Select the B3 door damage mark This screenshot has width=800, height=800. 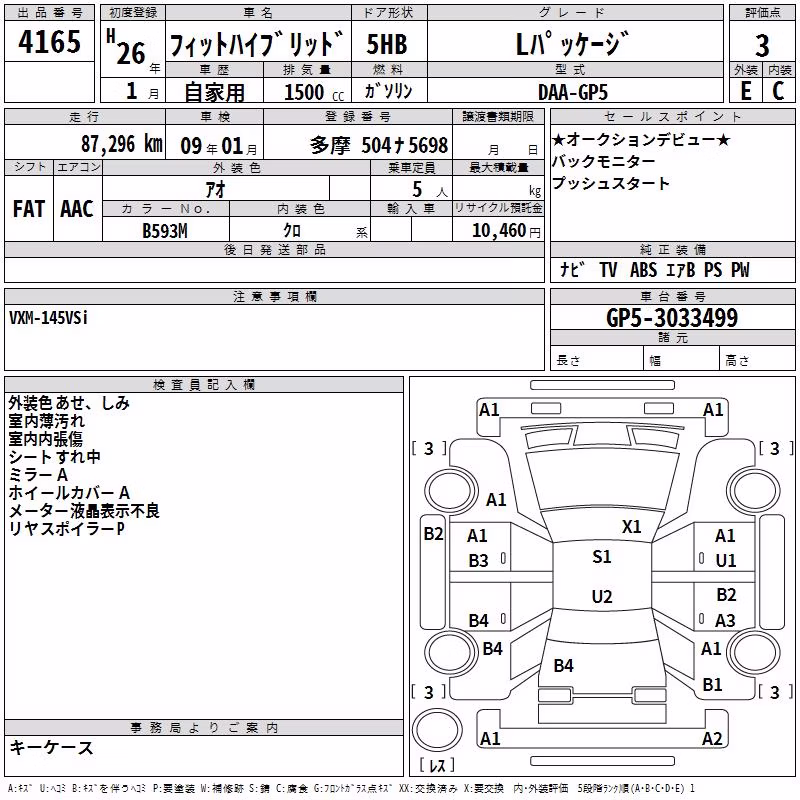click(478, 560)
